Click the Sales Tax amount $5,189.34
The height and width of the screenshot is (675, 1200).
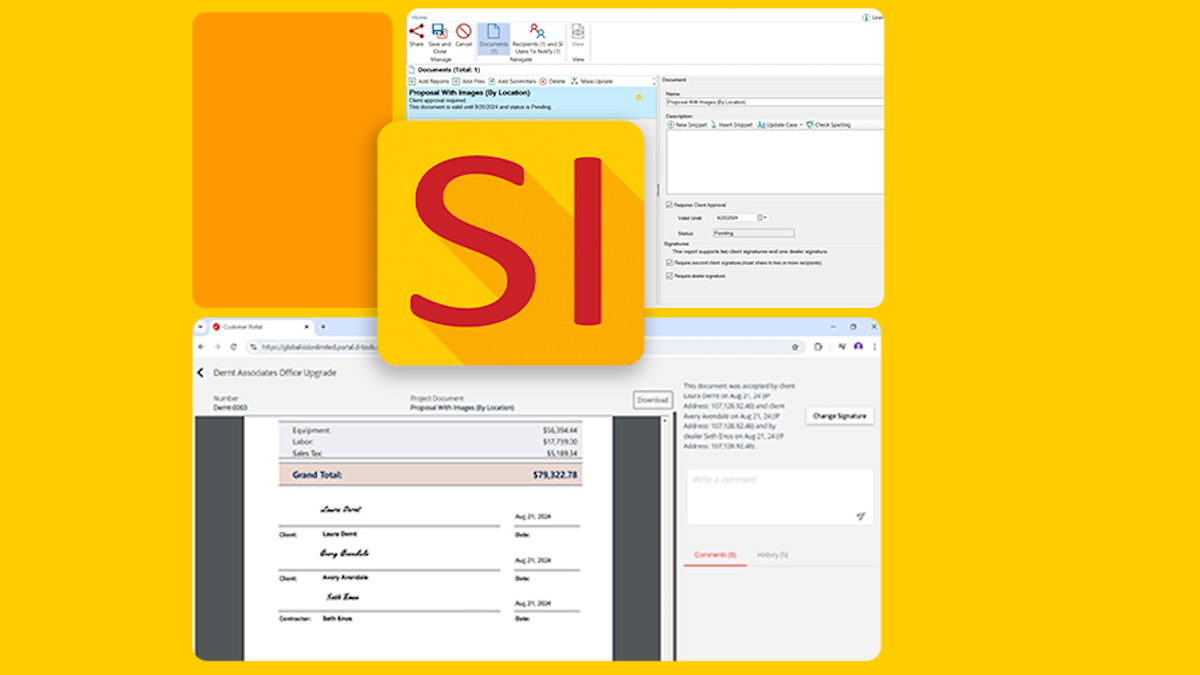561,453
